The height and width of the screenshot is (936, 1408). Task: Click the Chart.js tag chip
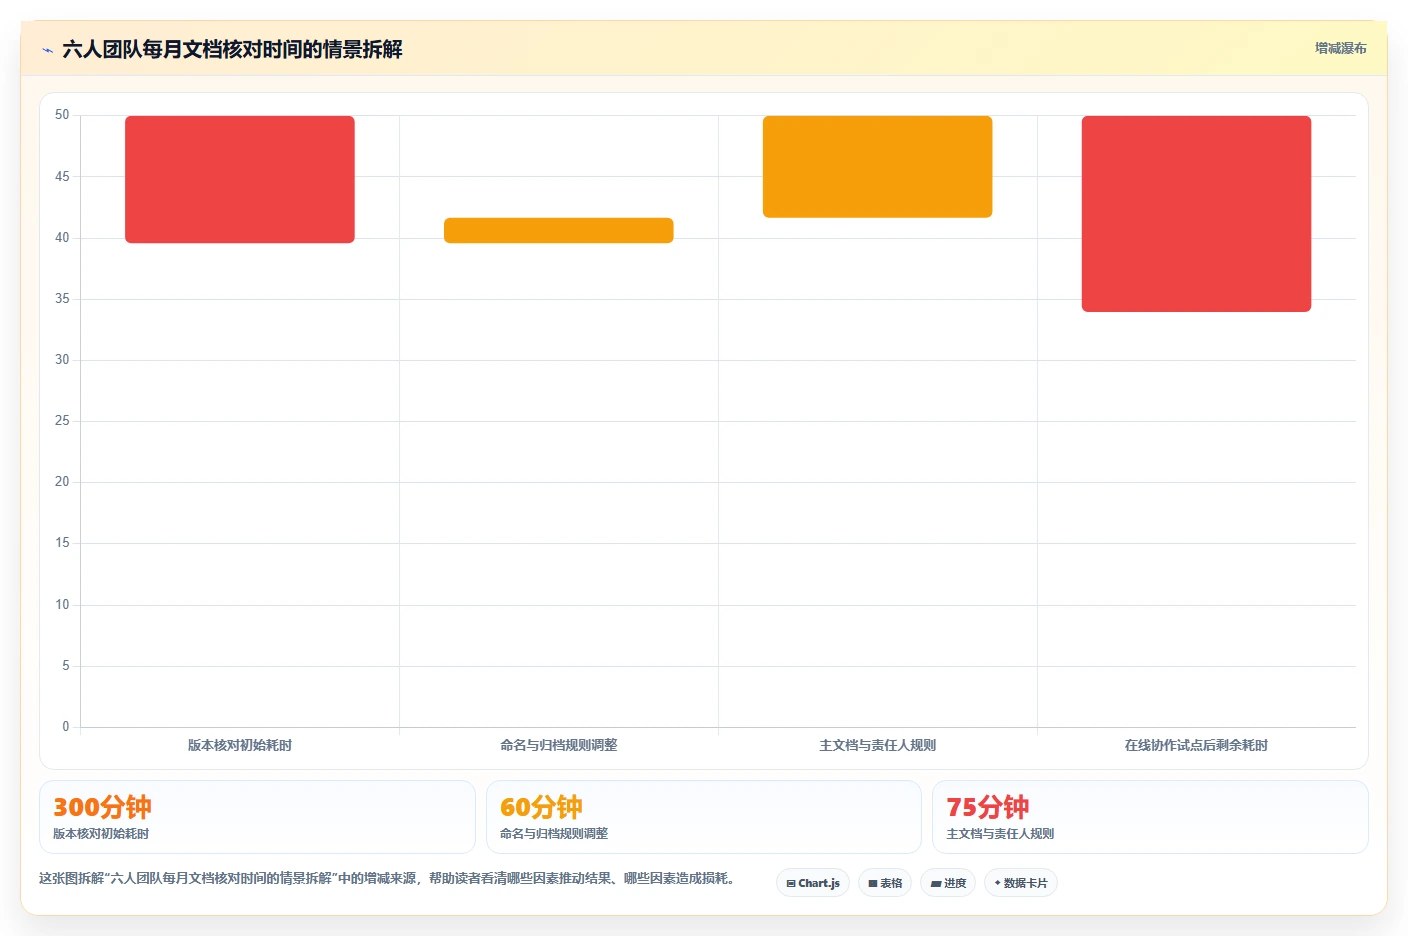click(x=813, y=883)
